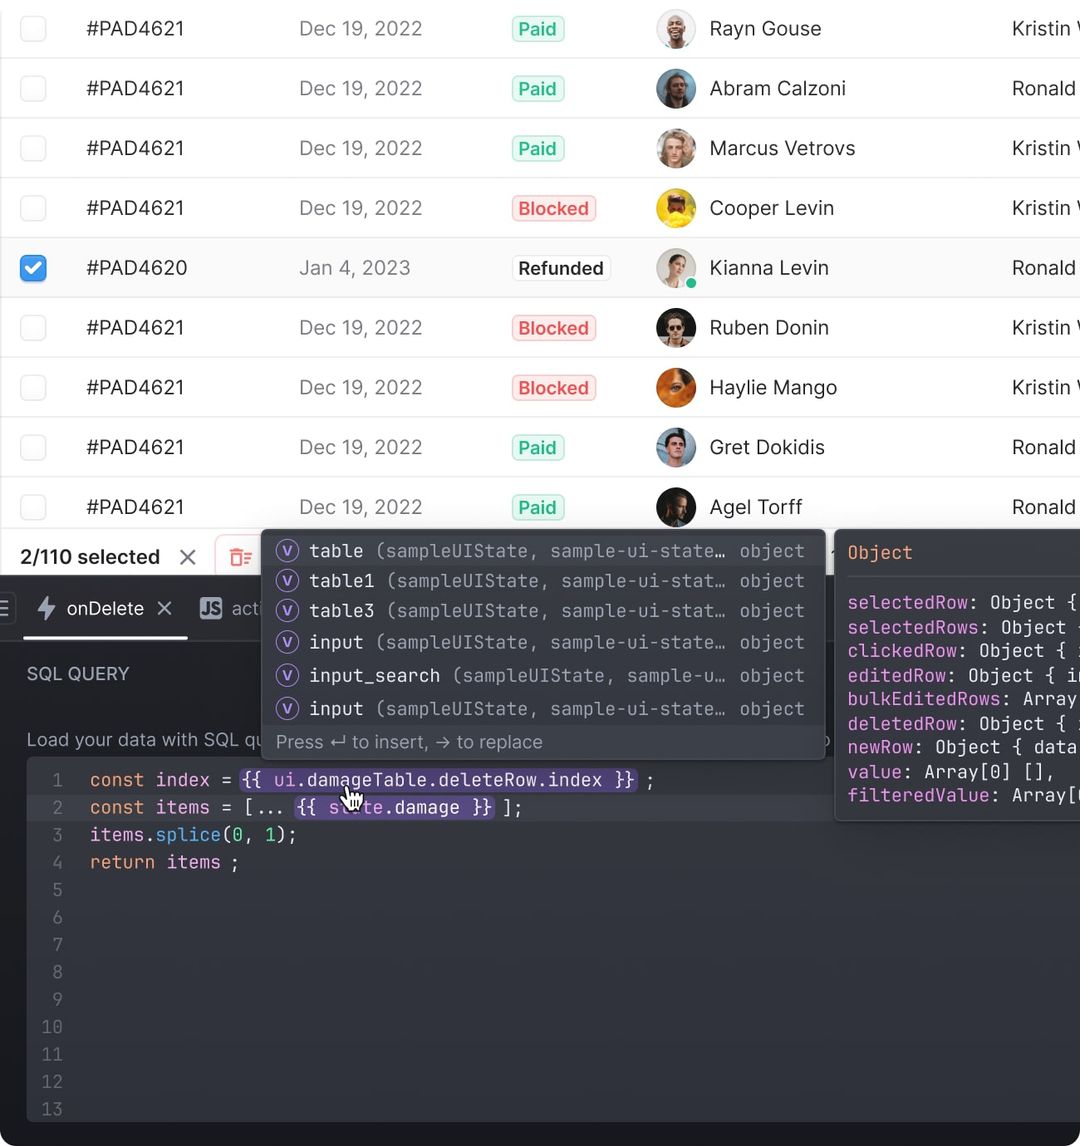Check the checkbox on the Rayn Gouse row
This screenshot has width=1080, height=1146.
33,28
